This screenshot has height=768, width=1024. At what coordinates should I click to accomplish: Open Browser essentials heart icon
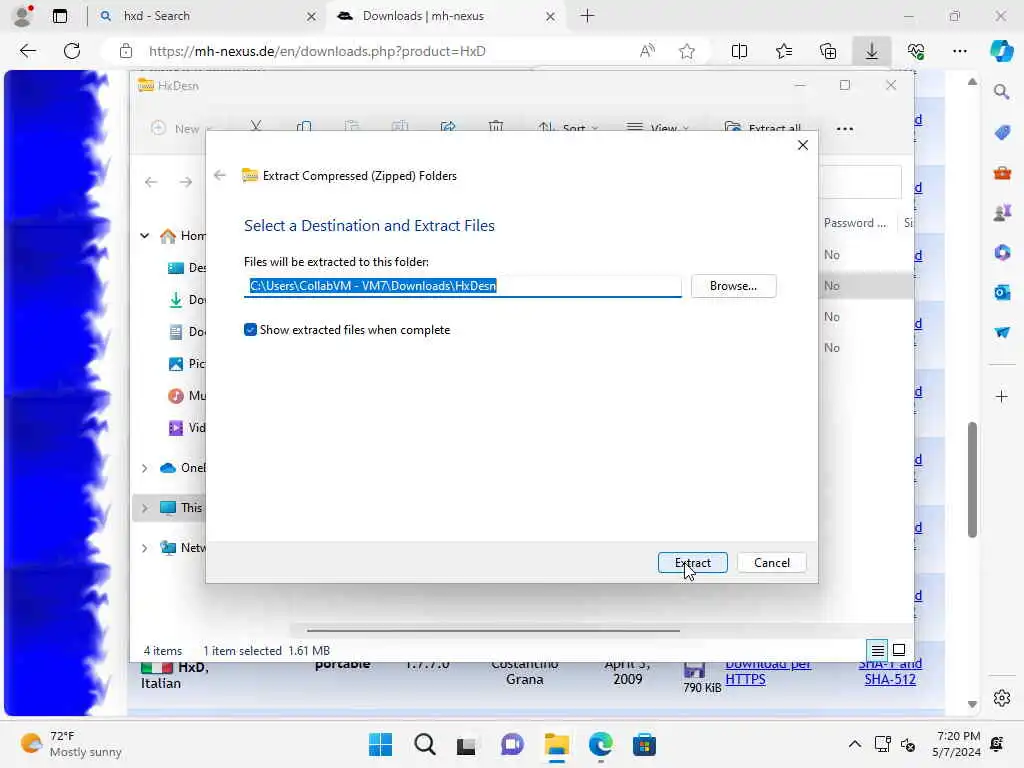click(916, 51)
